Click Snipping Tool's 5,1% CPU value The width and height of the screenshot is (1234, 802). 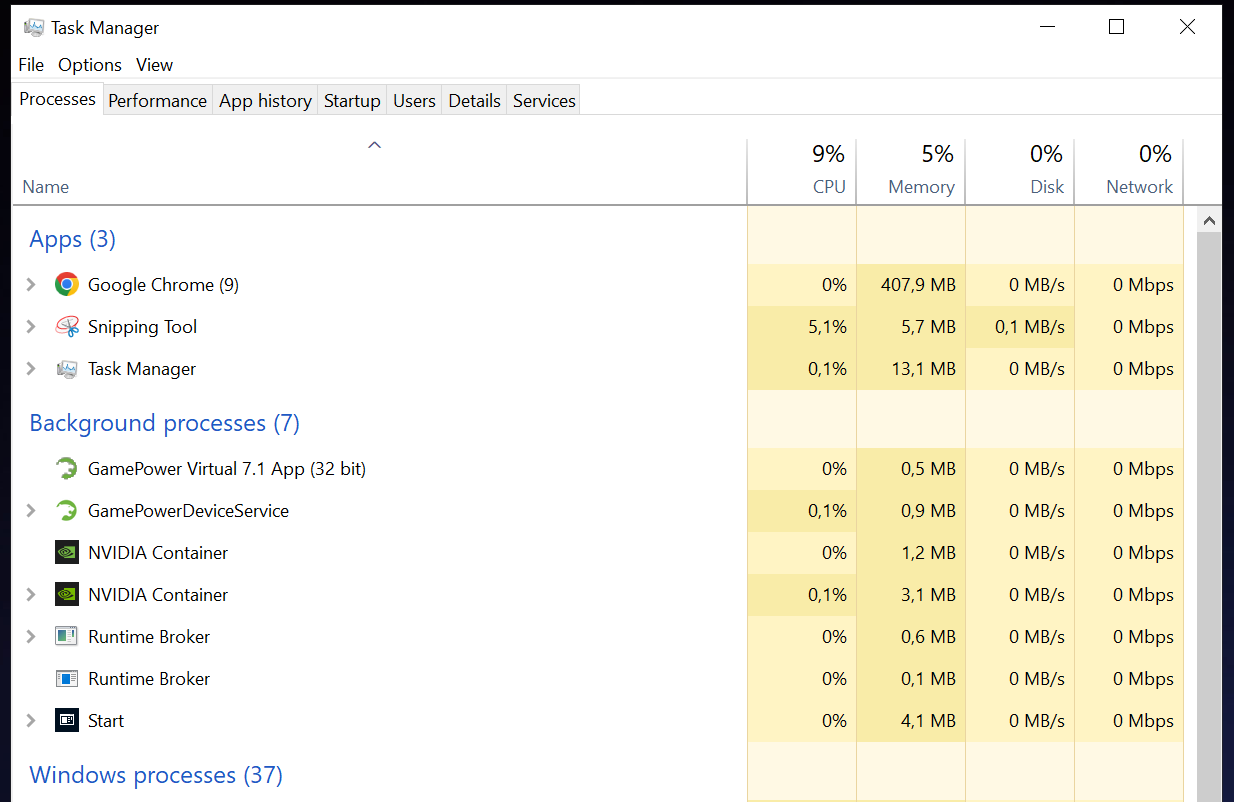(827, 327)
